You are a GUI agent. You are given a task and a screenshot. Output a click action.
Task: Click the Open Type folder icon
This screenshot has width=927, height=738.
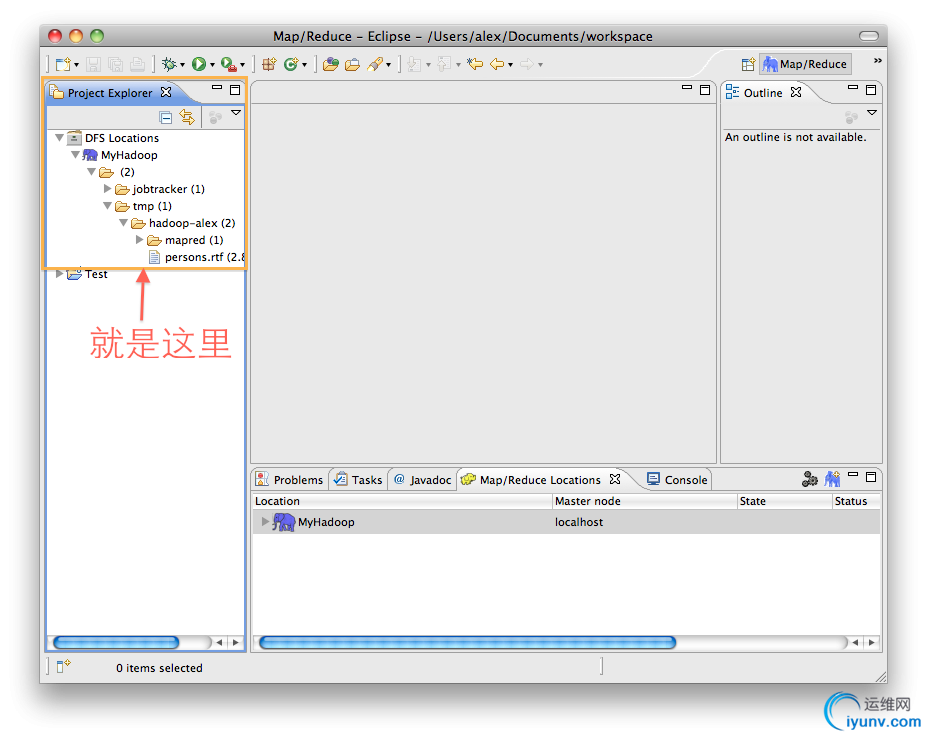click(x=330, y=64)
